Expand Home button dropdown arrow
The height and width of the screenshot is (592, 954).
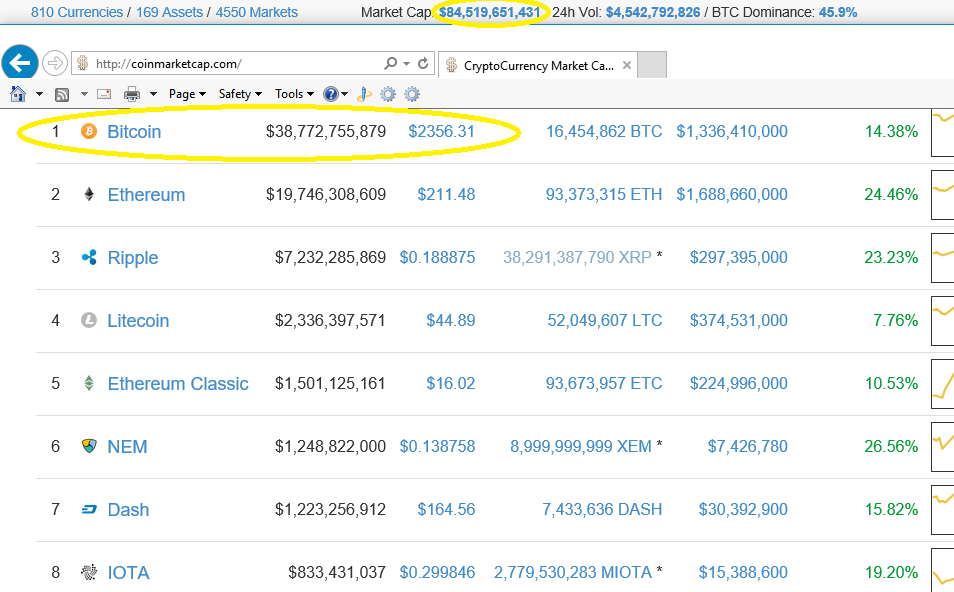(x=40, y=94)
